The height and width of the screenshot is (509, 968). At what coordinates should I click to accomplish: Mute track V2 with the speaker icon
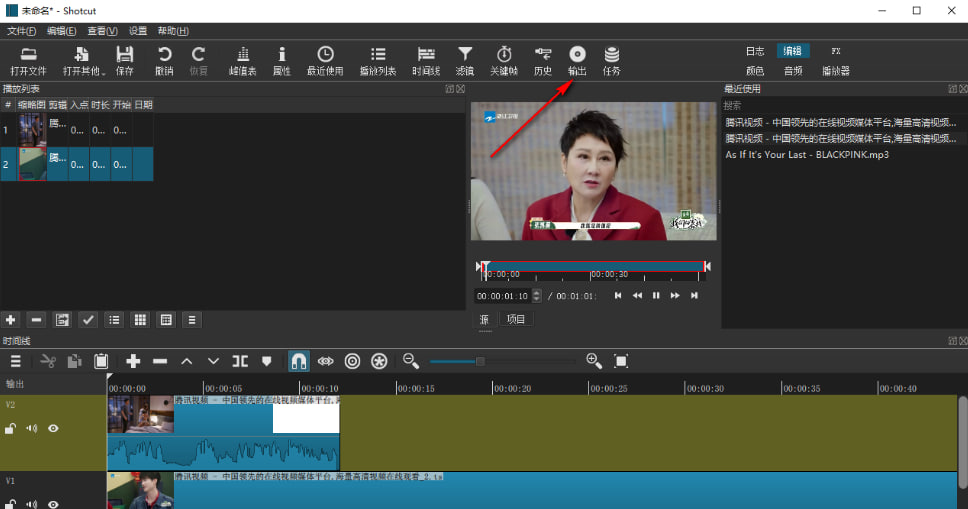coord(32,428)
